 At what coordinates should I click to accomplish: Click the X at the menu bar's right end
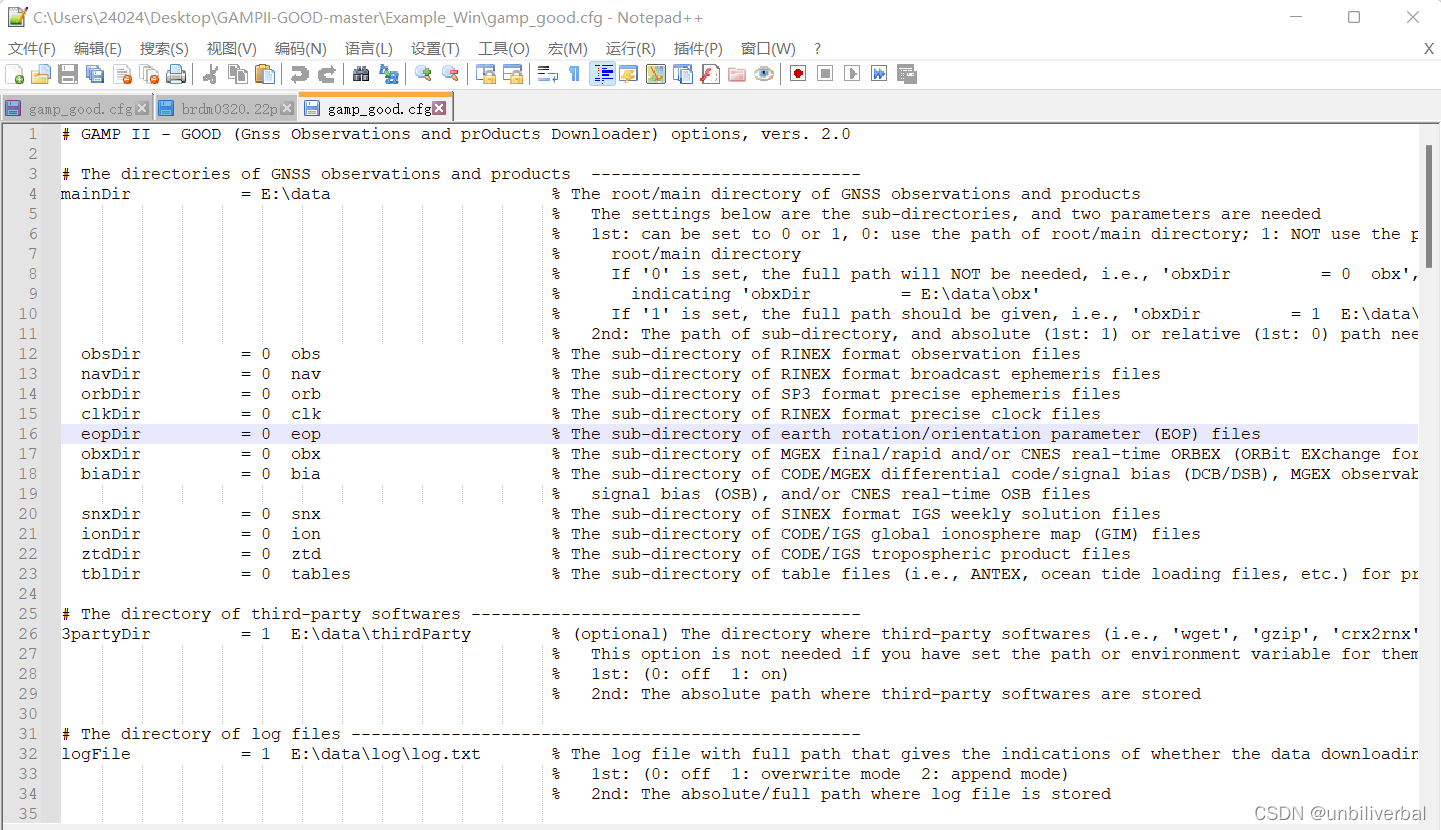point(1429,49)
